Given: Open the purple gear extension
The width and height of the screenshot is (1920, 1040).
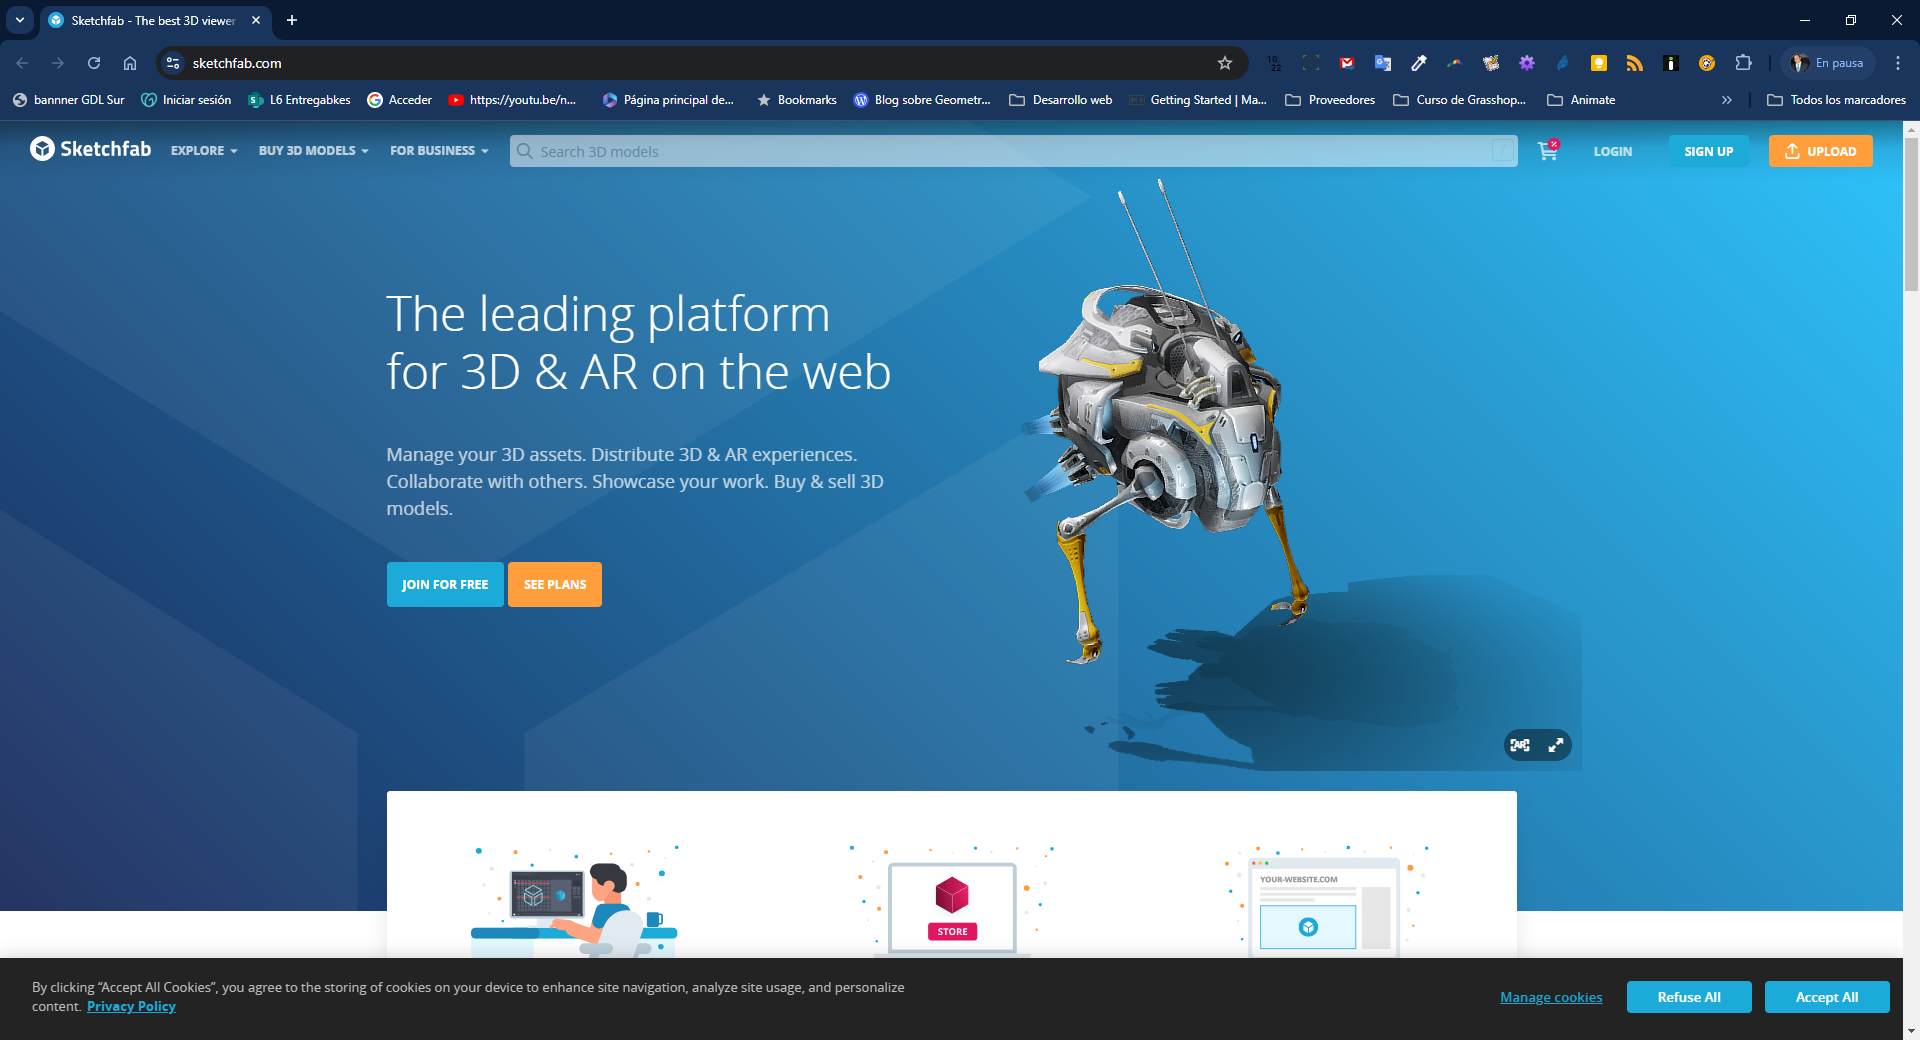Looking at the screenshot, I should click(x=1527, y=63).
